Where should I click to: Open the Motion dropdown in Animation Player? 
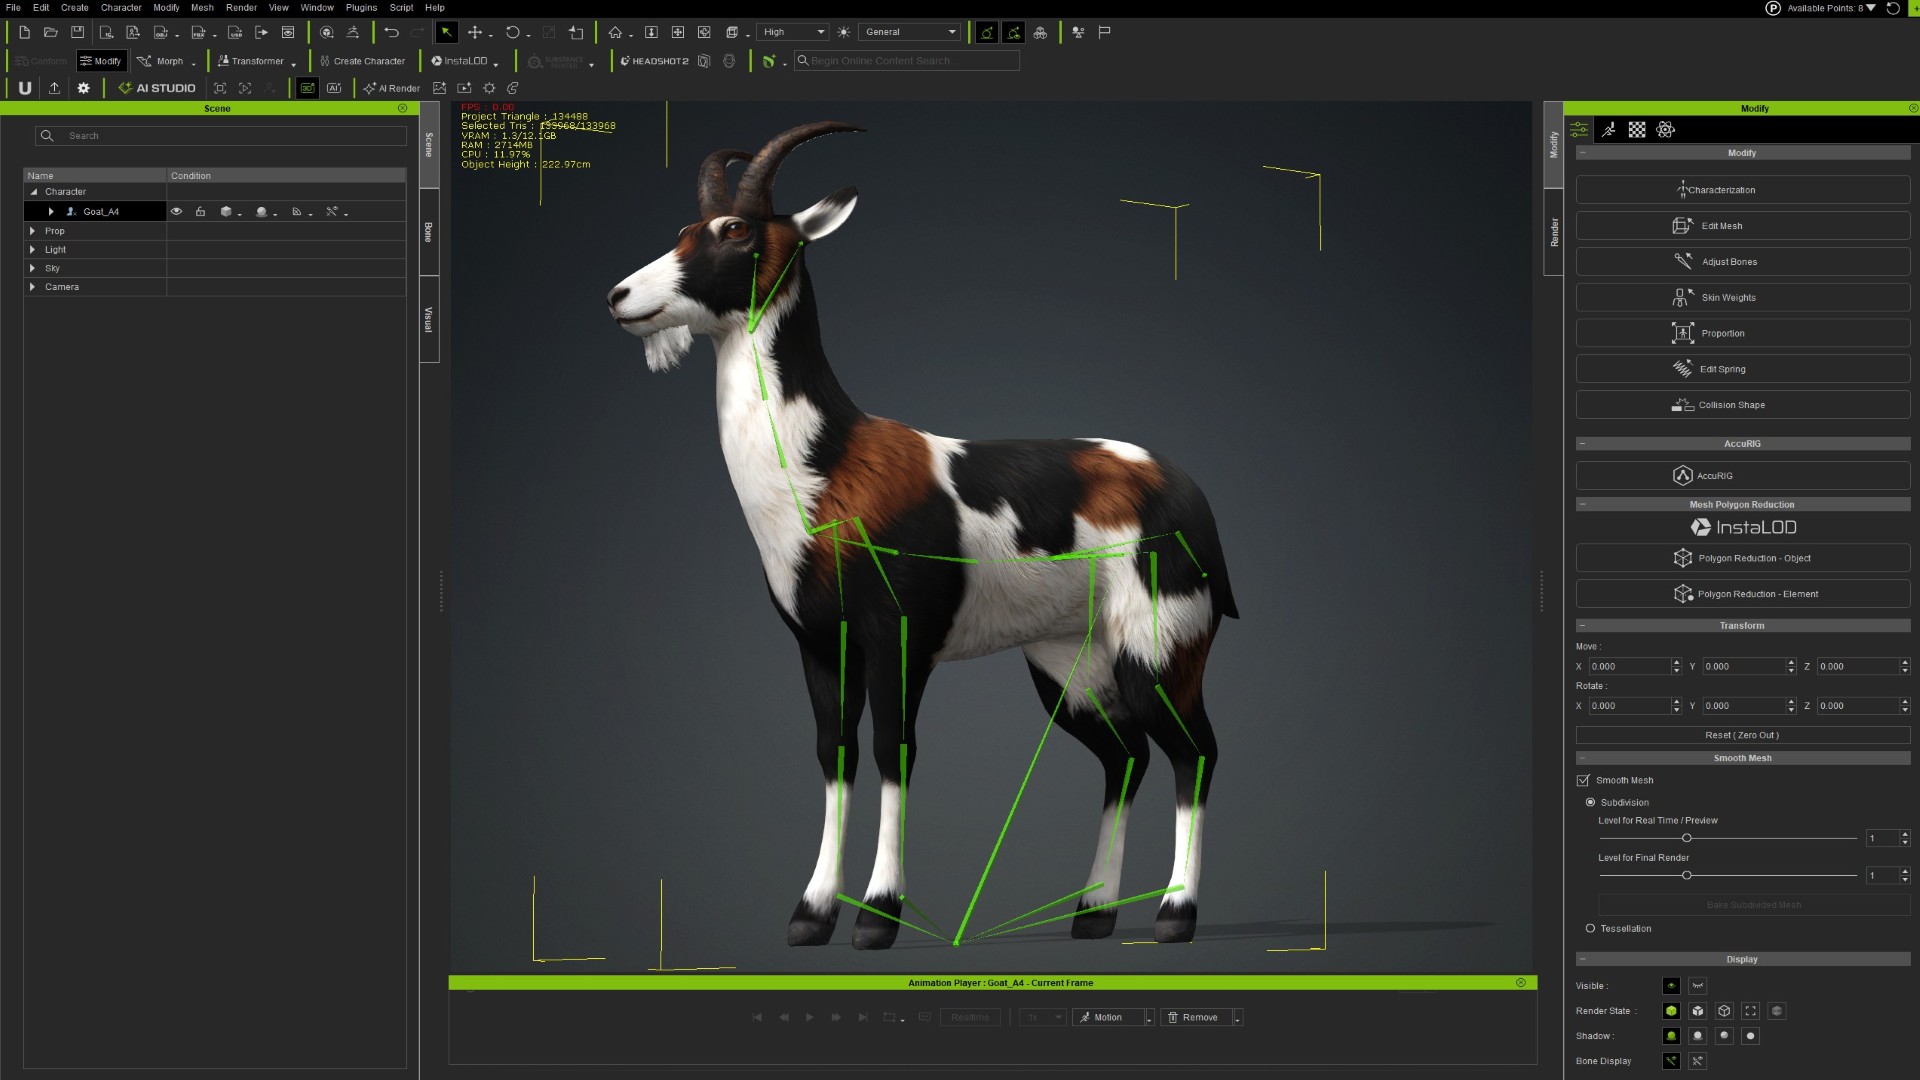coord(1149,1018)
